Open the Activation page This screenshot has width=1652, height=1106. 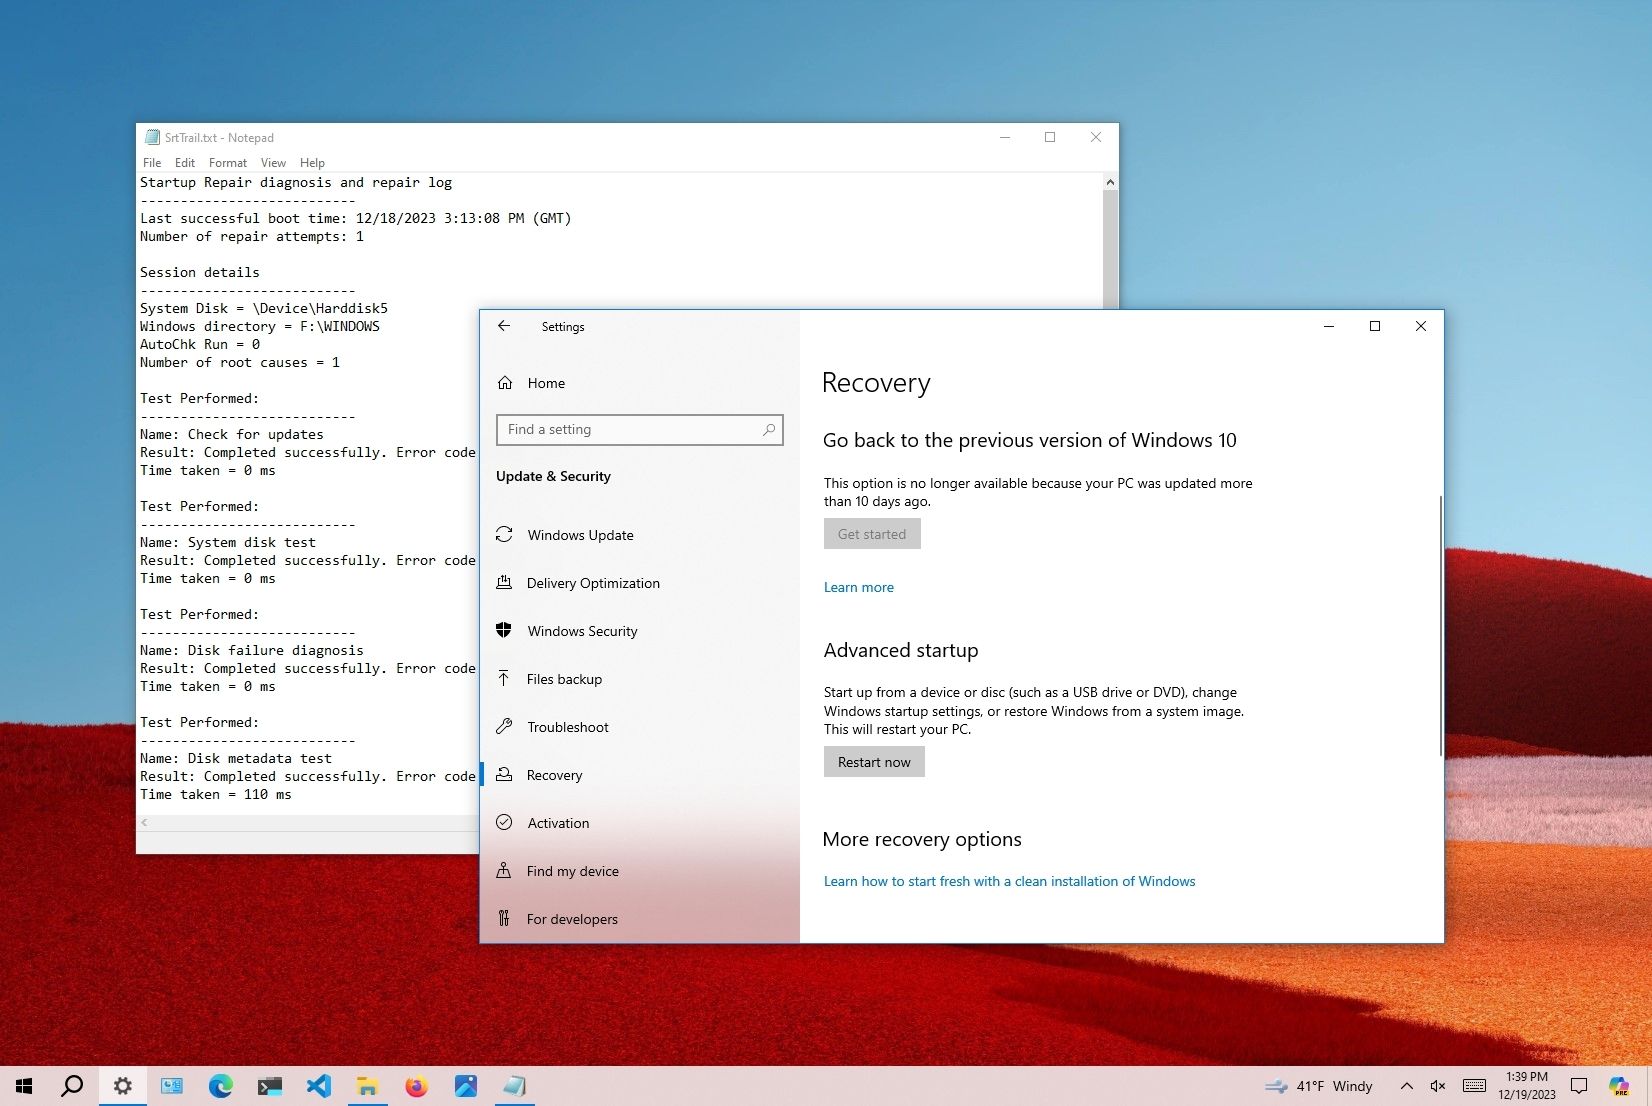click(558, 823)
